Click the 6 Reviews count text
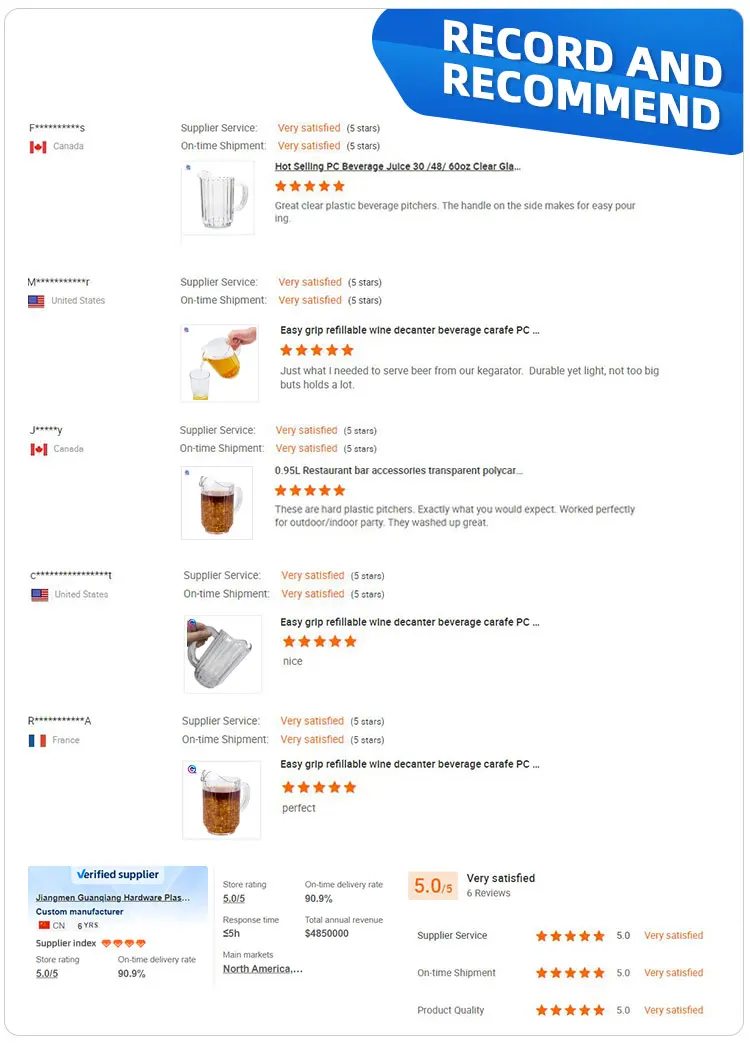The image size is (750, 1046). pos(488,893)
